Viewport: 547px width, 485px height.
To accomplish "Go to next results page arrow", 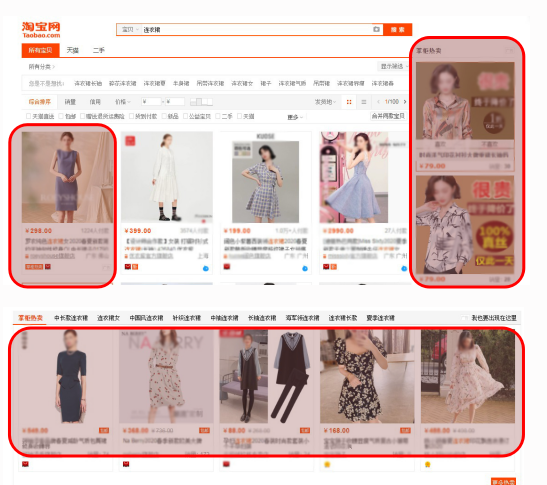I will click(x=405, y=102).
